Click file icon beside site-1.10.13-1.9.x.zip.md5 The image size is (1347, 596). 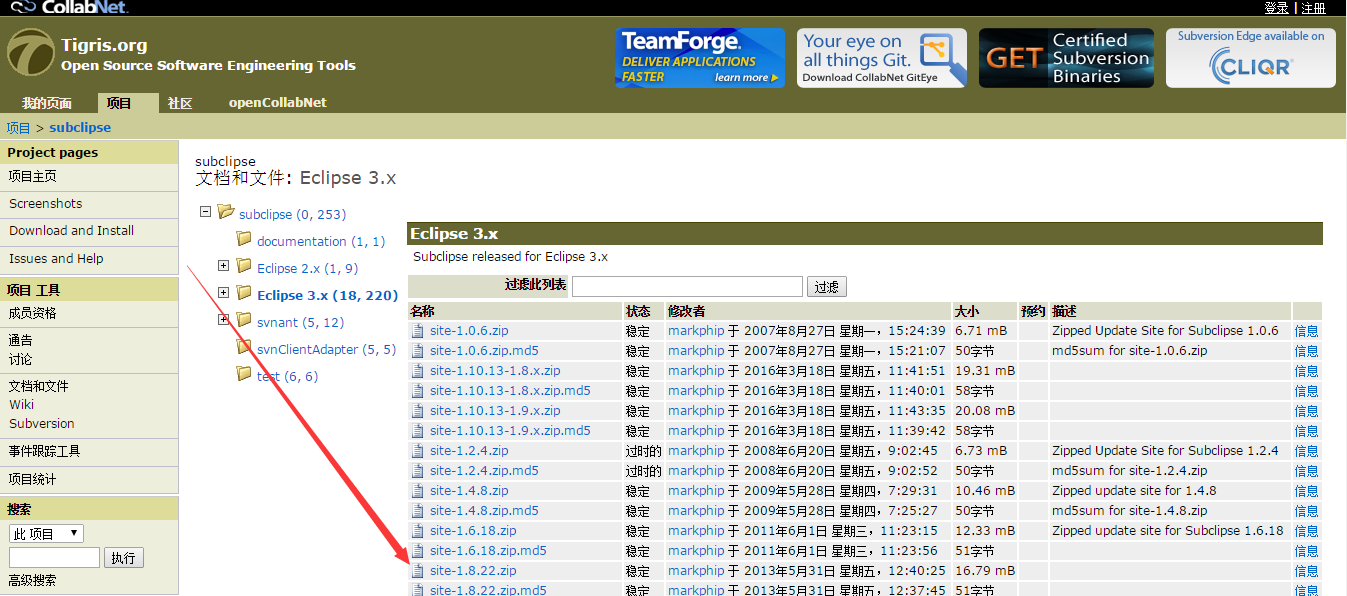pyautogui.click(x=418, y=431)
